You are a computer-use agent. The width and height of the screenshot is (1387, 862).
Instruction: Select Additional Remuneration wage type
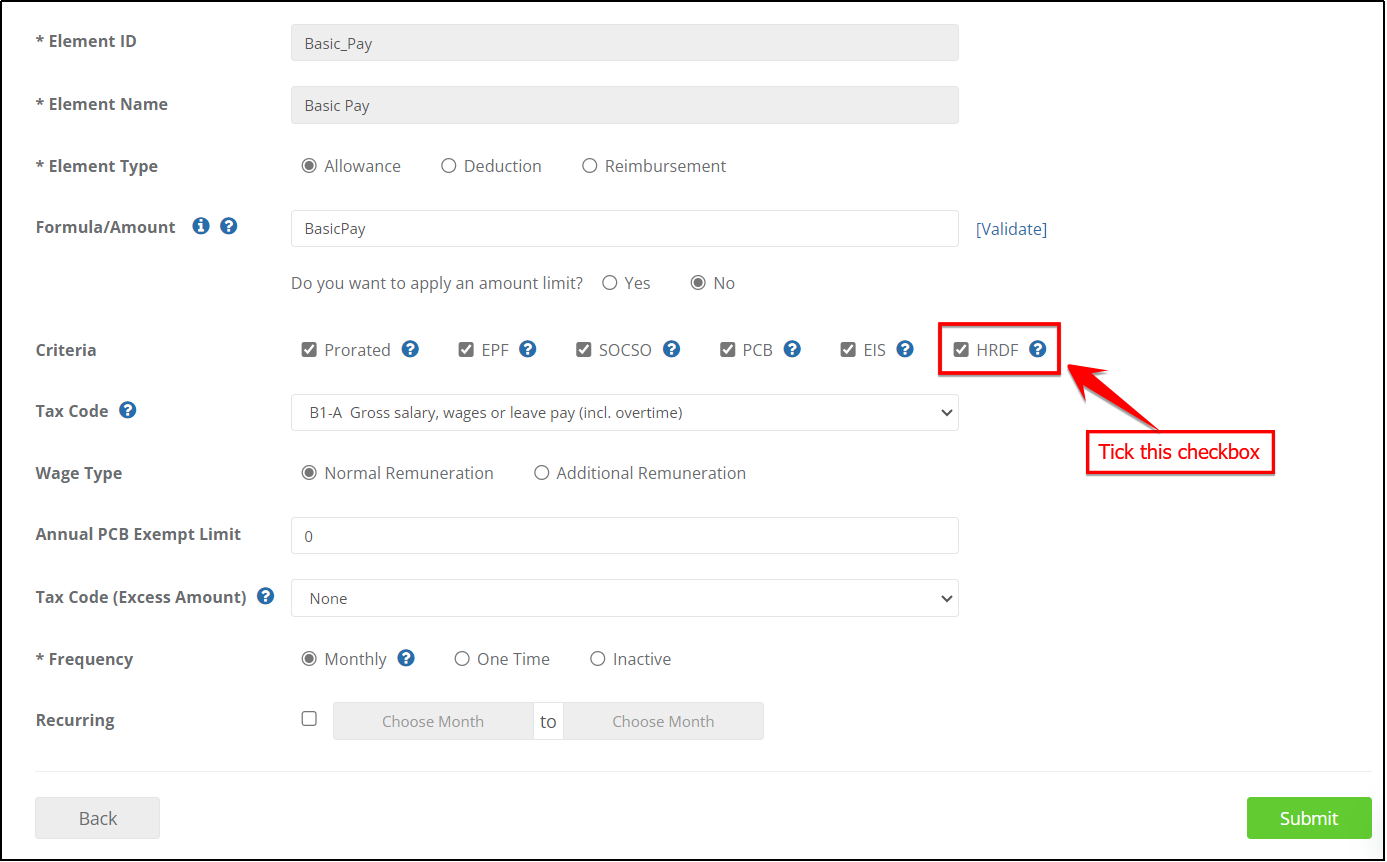pyautogui.click(x=542, y=473)
